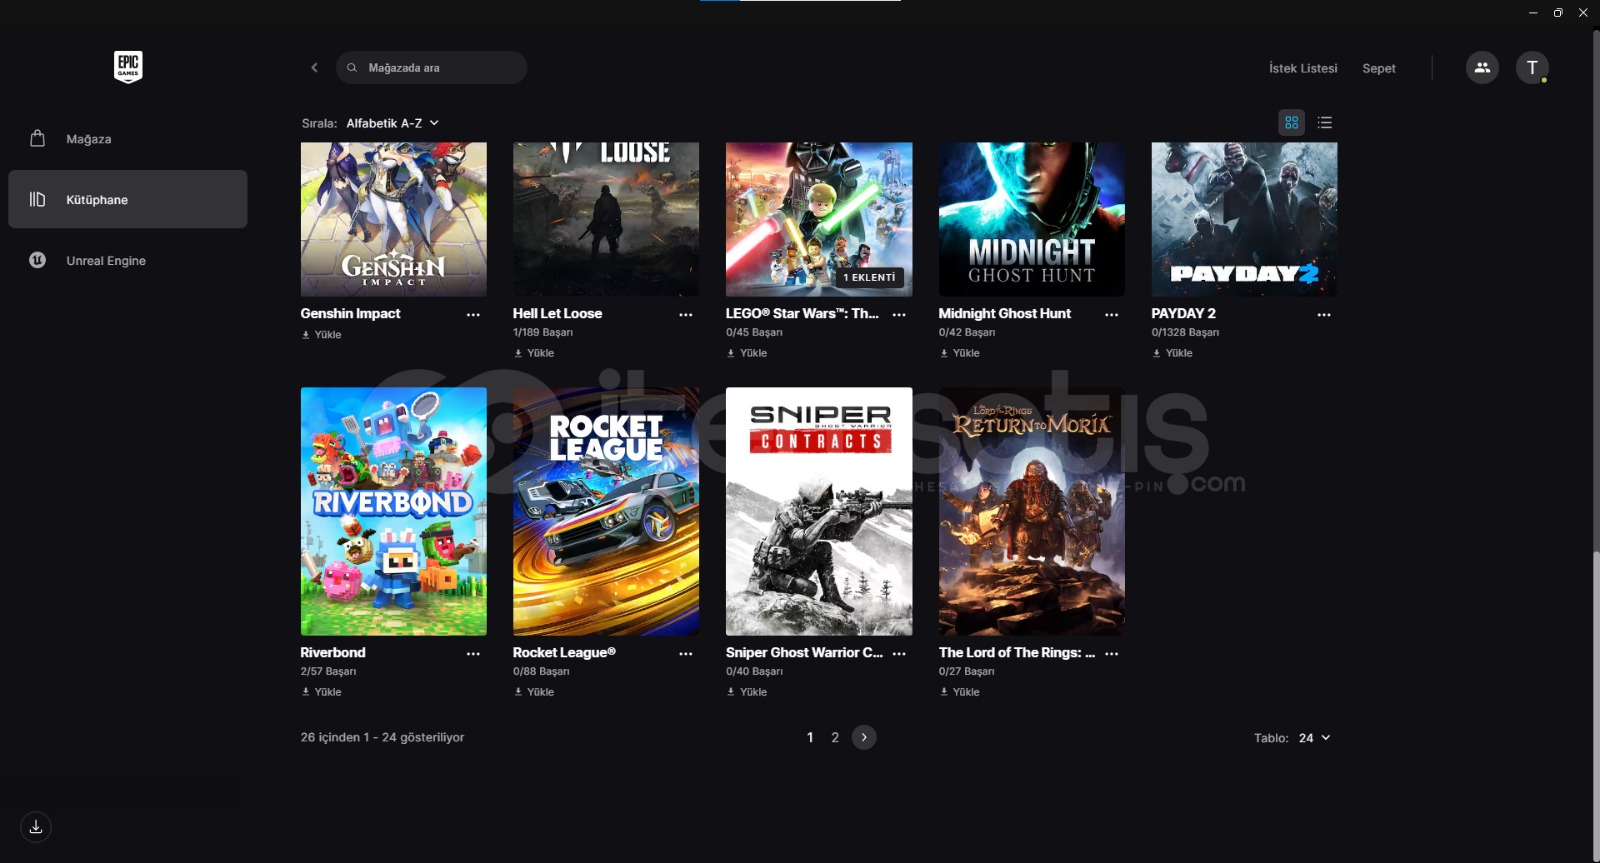Click the 26 içinden 1 - 24 gösteriliyor text
Viewport: 1600px width, 863px height.
point(382,737)
